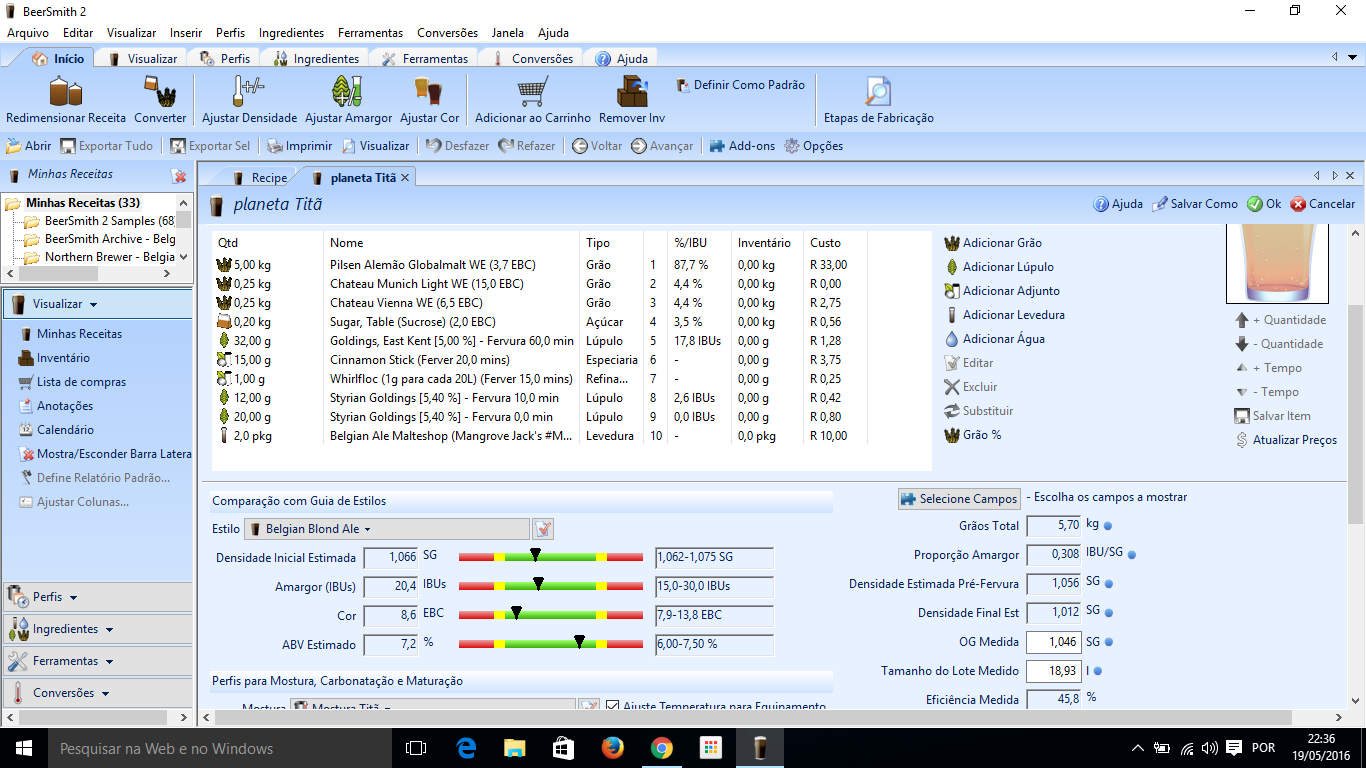Click Ajustar Cor beer glasses icon

(x=428, y=92)
